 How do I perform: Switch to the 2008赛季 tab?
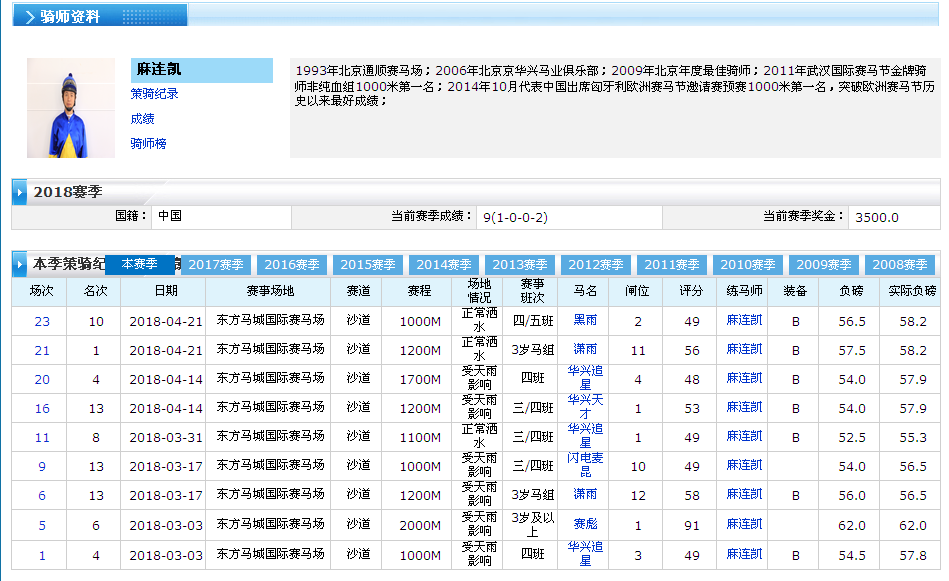[900, 265]
